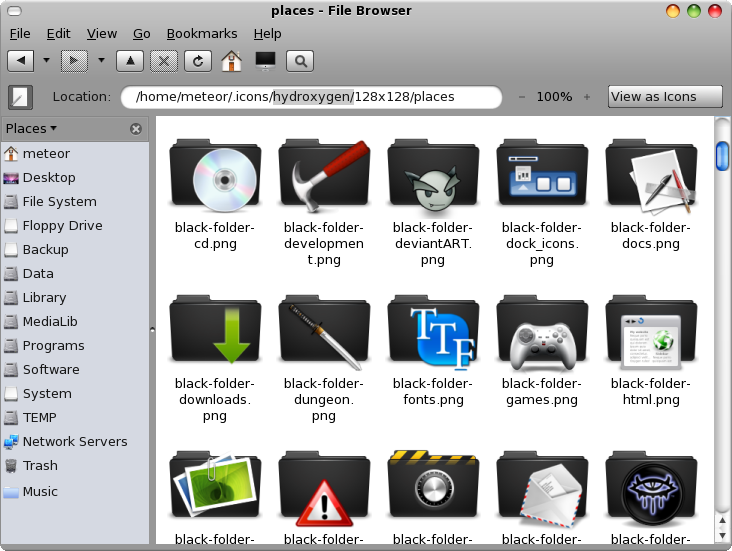Select Software drive in sidebar

tap(75, 369)
